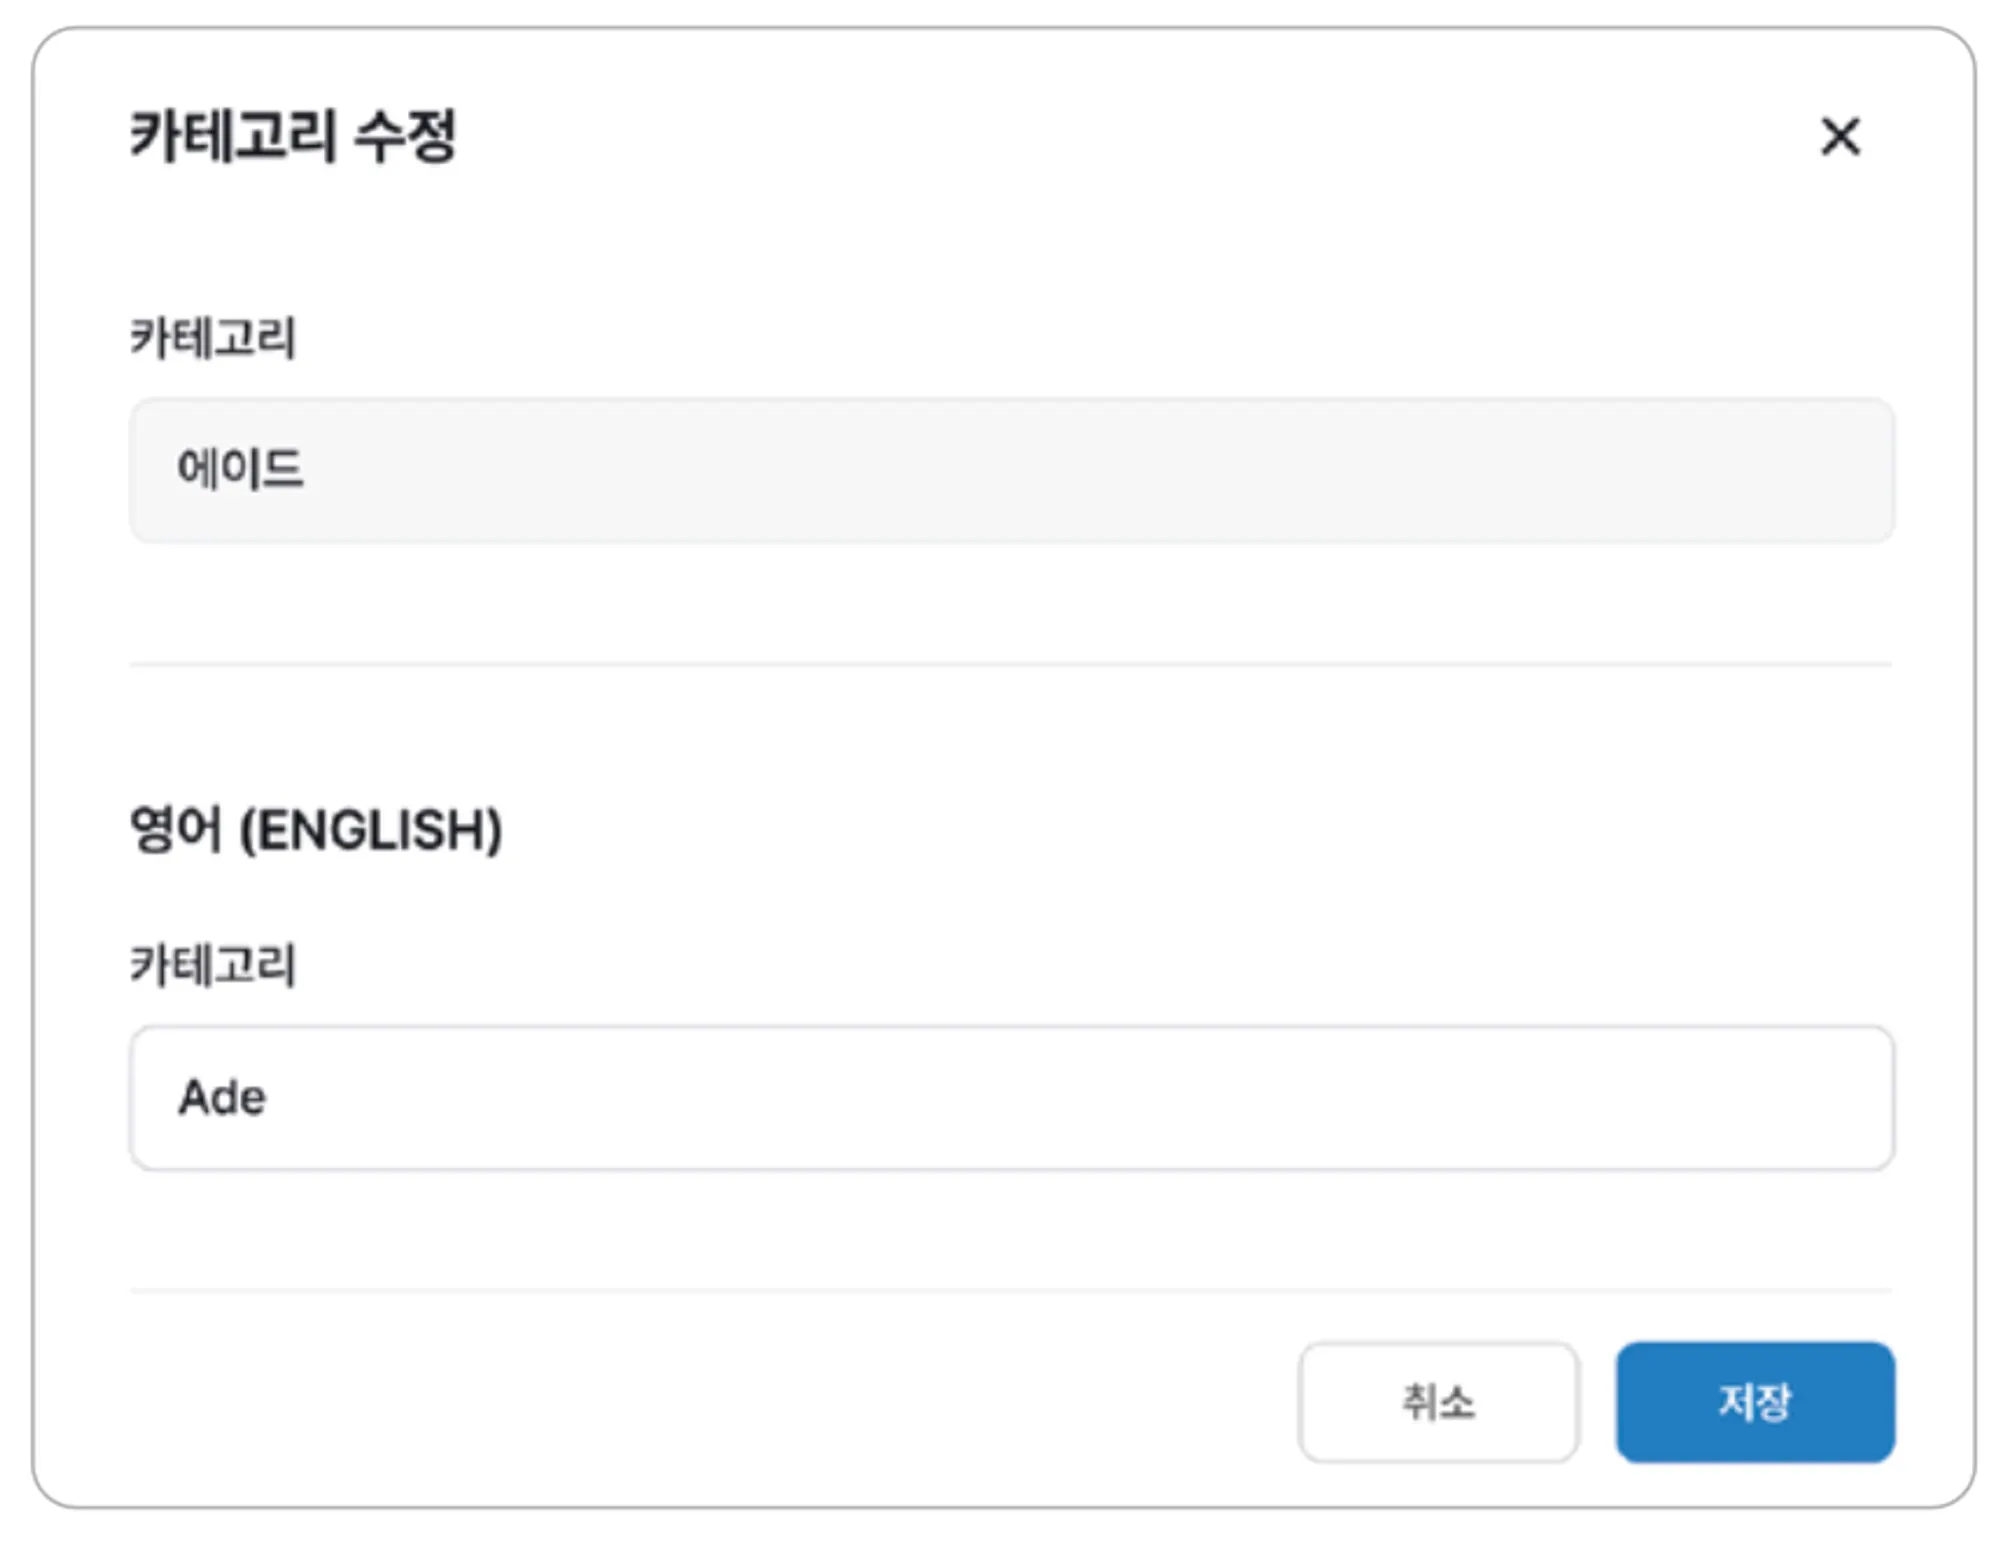This screenshot has width=2000, height=1543.
Task: Focus the English category field containing Ade
Action: coord(1010,1097)
